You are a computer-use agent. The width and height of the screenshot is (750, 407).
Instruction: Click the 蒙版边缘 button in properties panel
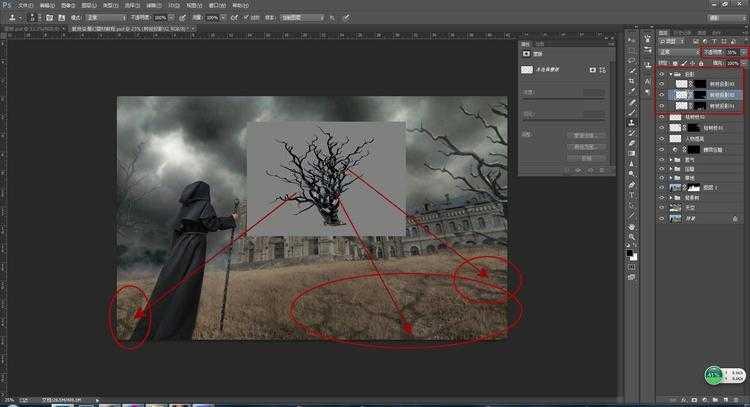pyautogui.click(x=587, y=134)
